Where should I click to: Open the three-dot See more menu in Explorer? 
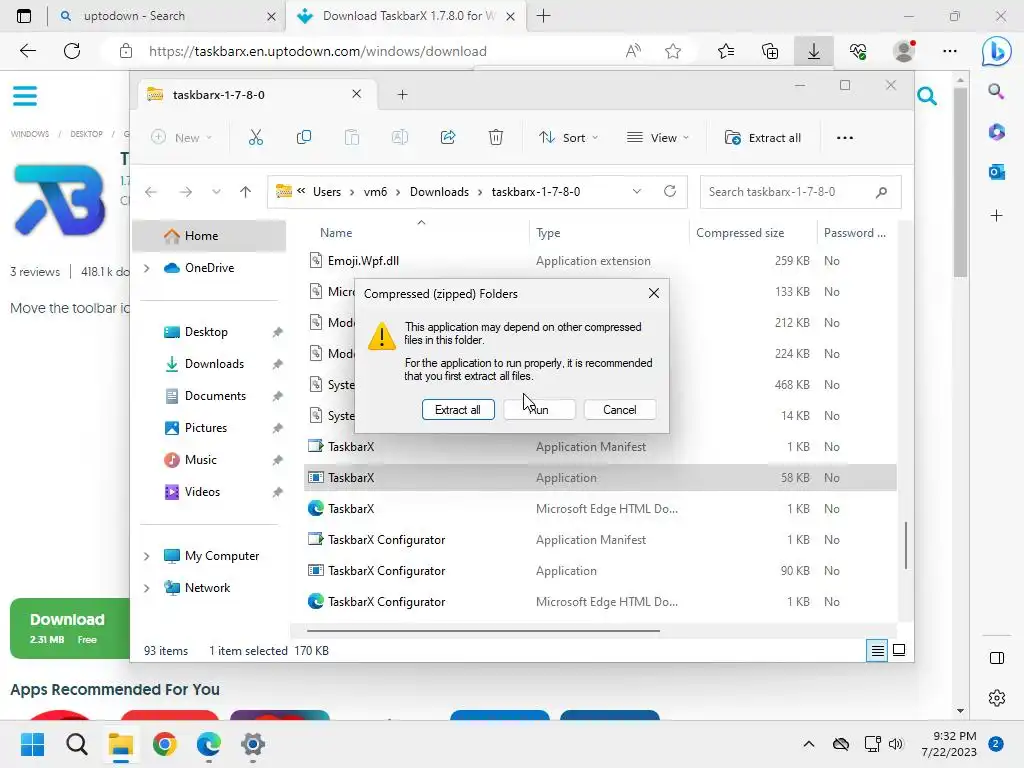844,138
